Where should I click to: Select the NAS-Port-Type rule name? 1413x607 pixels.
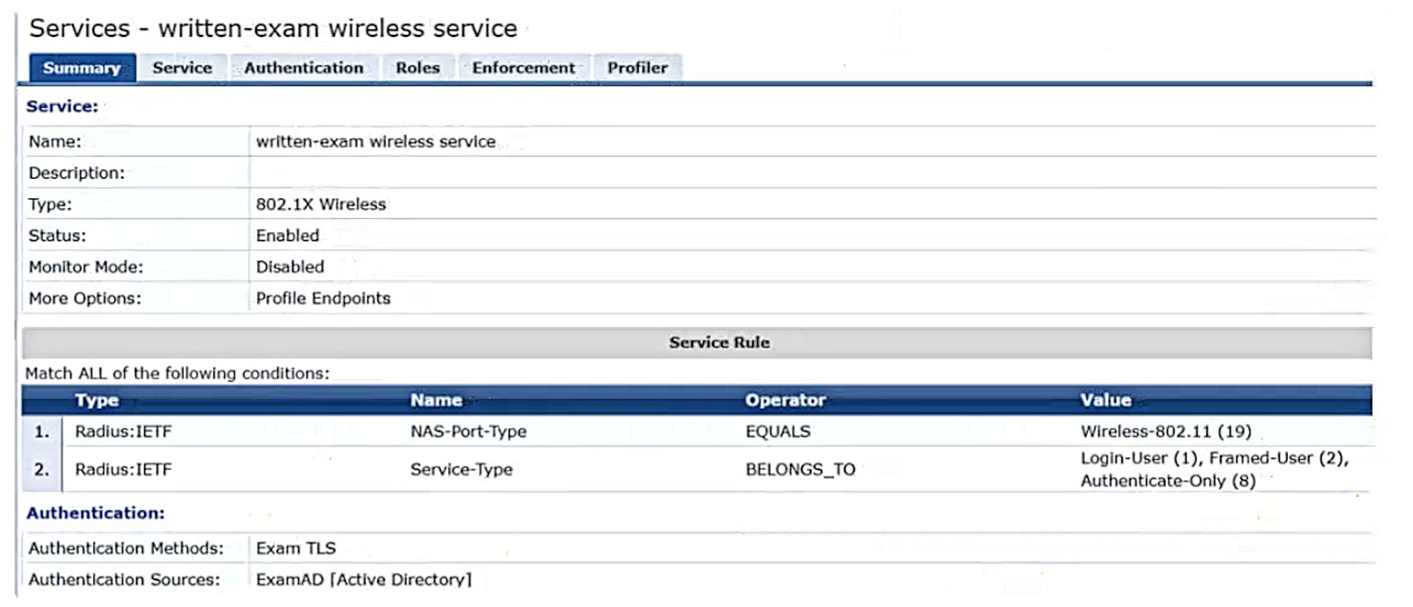(468, 432)
